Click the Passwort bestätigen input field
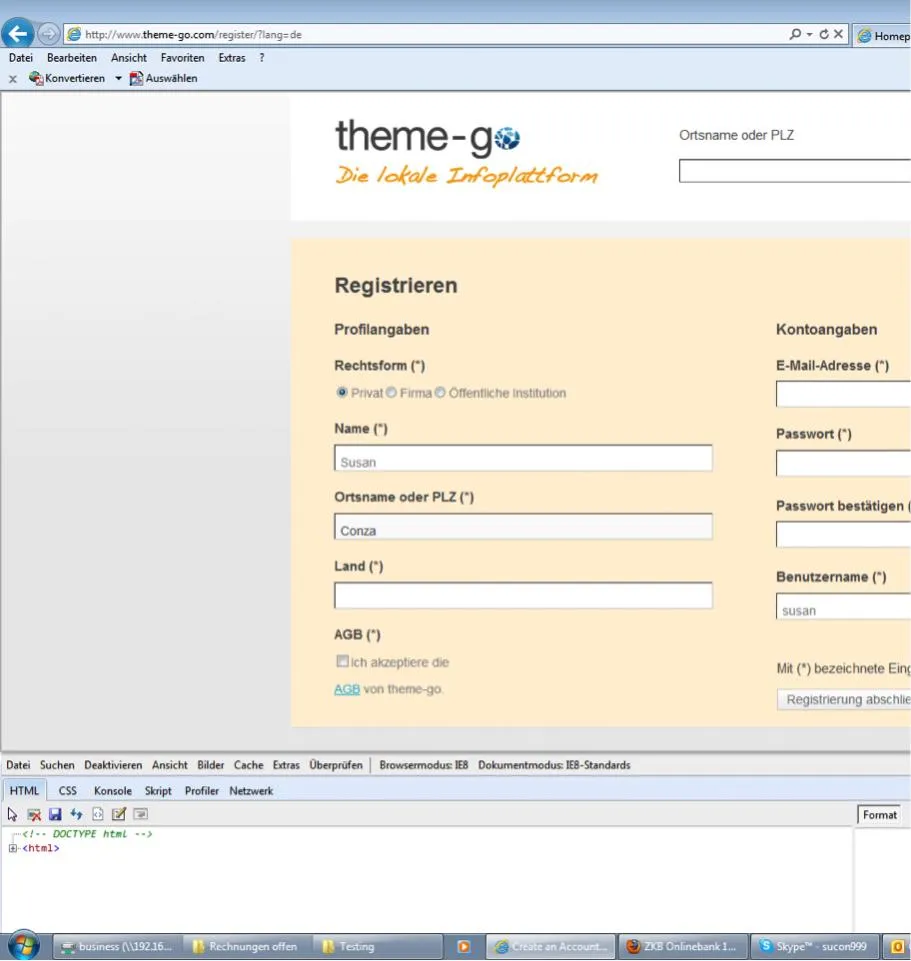The image size is (911, 961). click(843, 534)
